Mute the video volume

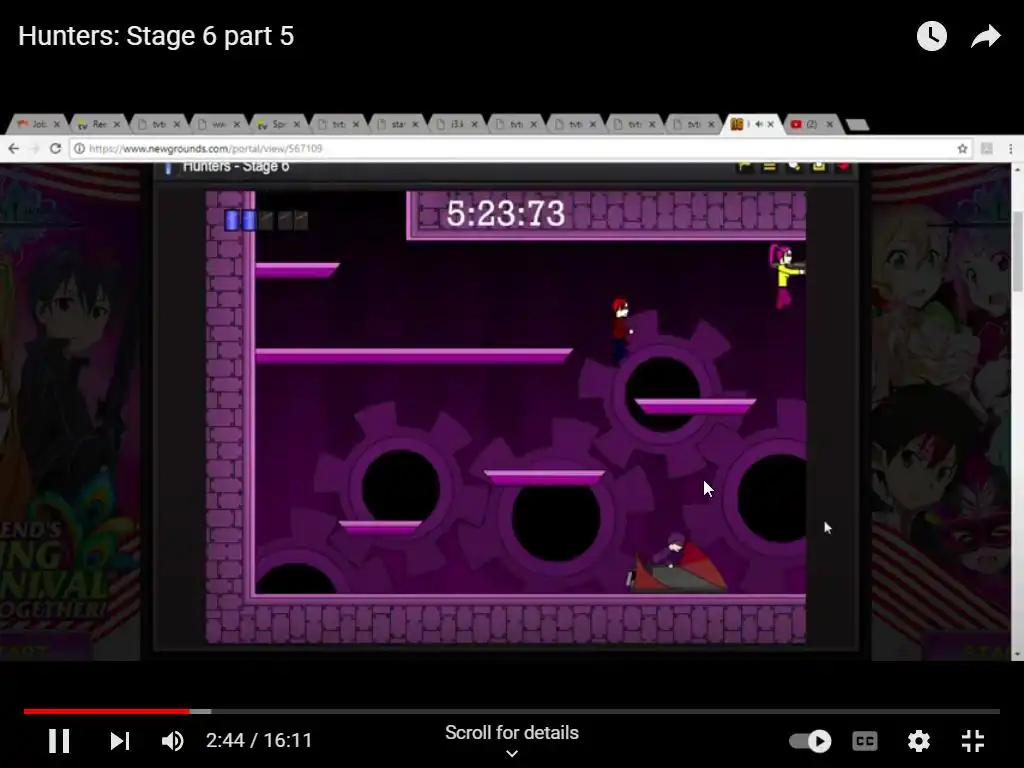[172, 741]
